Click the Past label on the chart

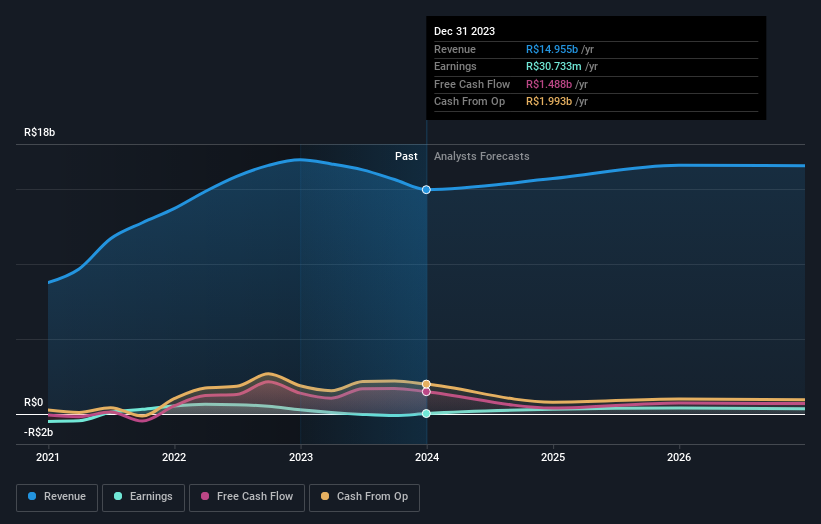[406, 157]
